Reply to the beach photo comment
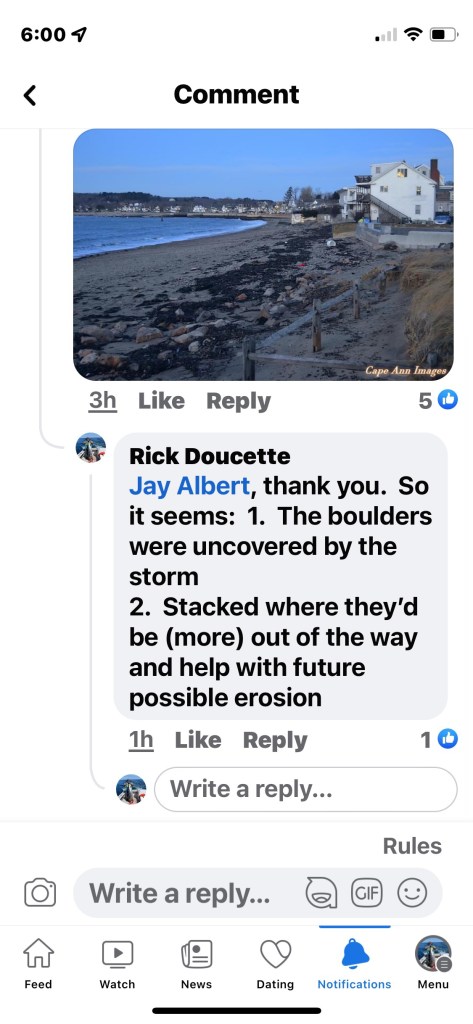Image resolution: width=473 pixels, height=1024 pixels. [238, 401]
